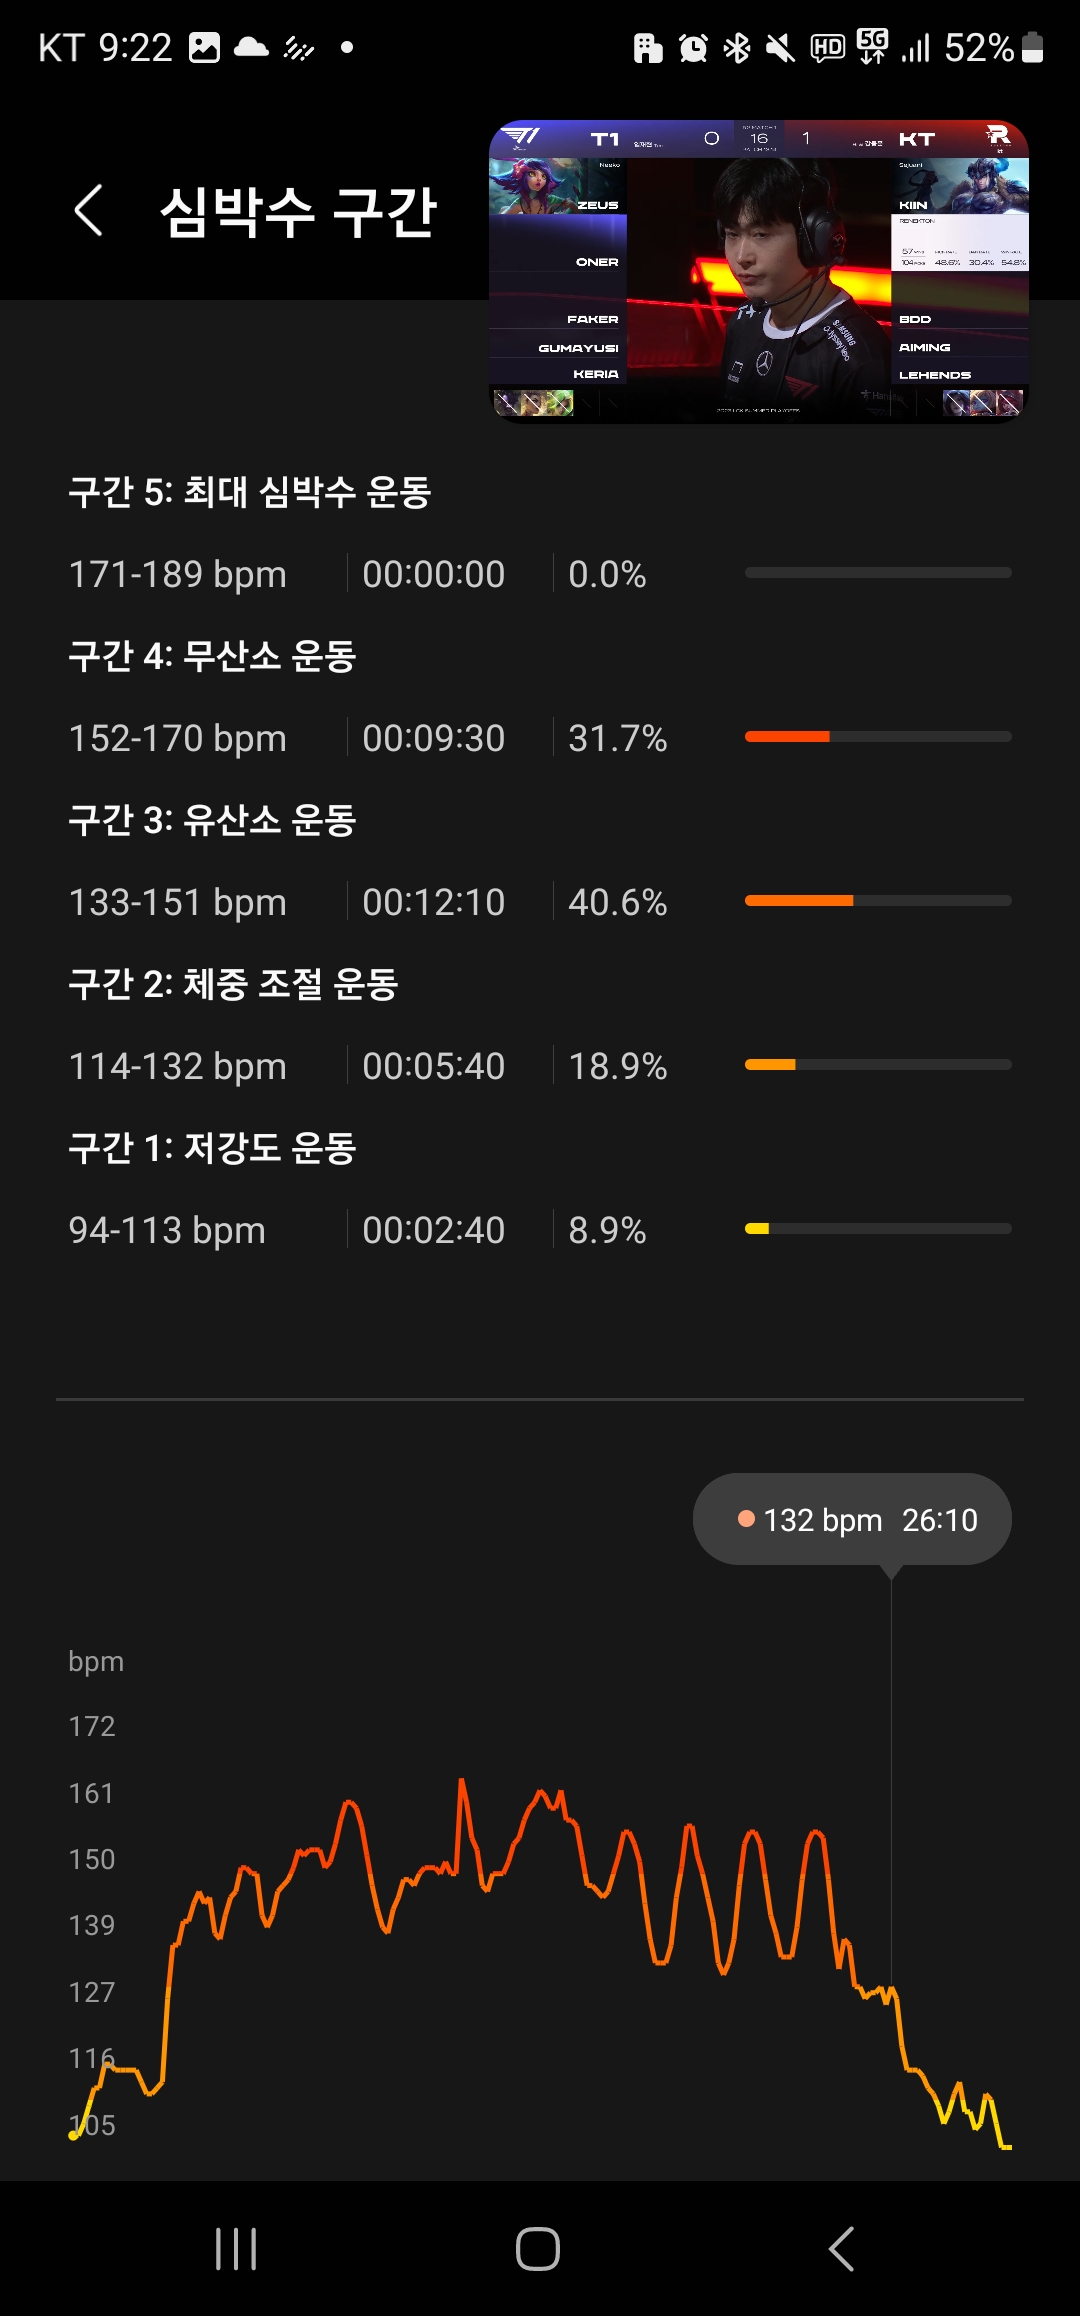The image size is (1080, 2316).
Task: Tap the 00:12:10 duration in Zone 3
Action: (433, 902)
